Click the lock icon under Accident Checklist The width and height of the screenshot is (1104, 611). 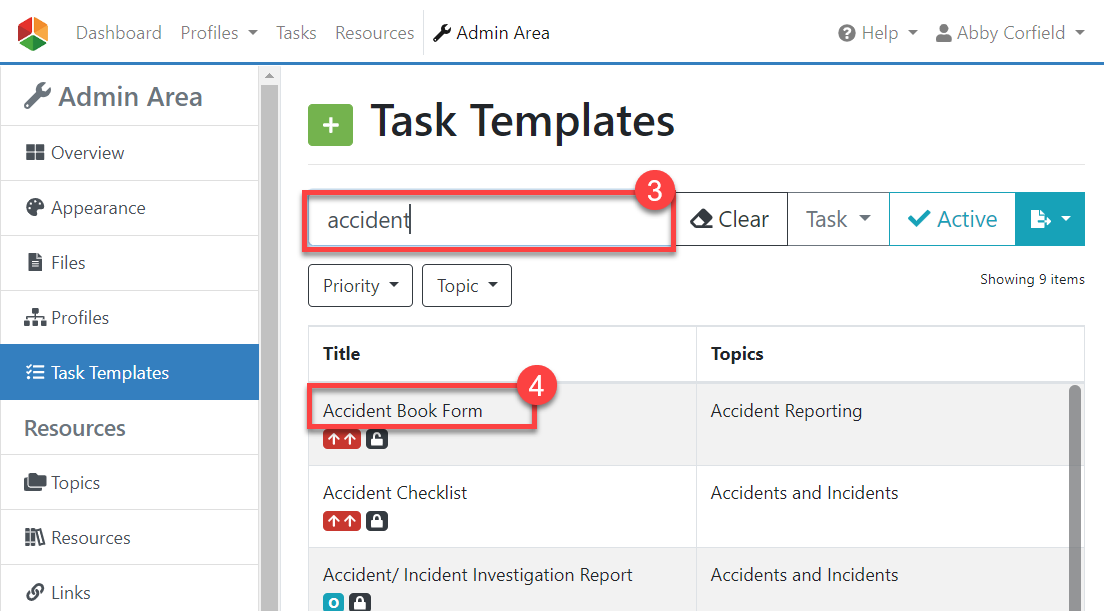pyautogui.click(x=377, y=521)
